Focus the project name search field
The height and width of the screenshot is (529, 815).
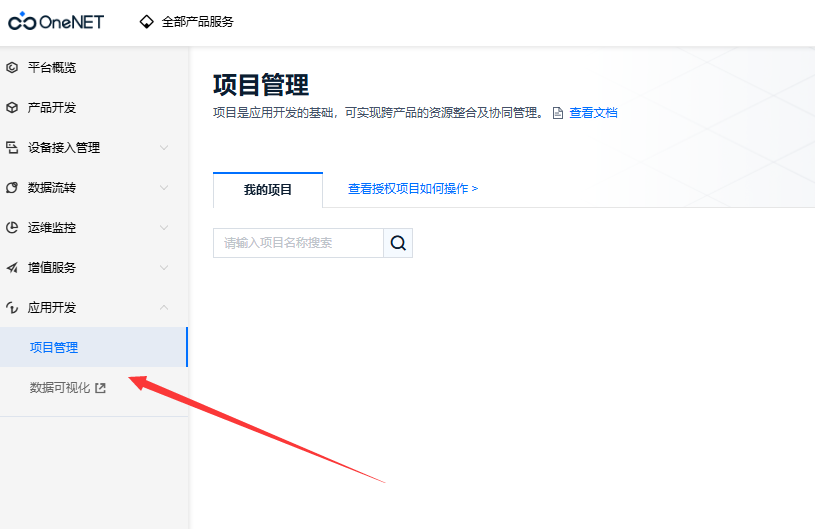click(298, 243)
